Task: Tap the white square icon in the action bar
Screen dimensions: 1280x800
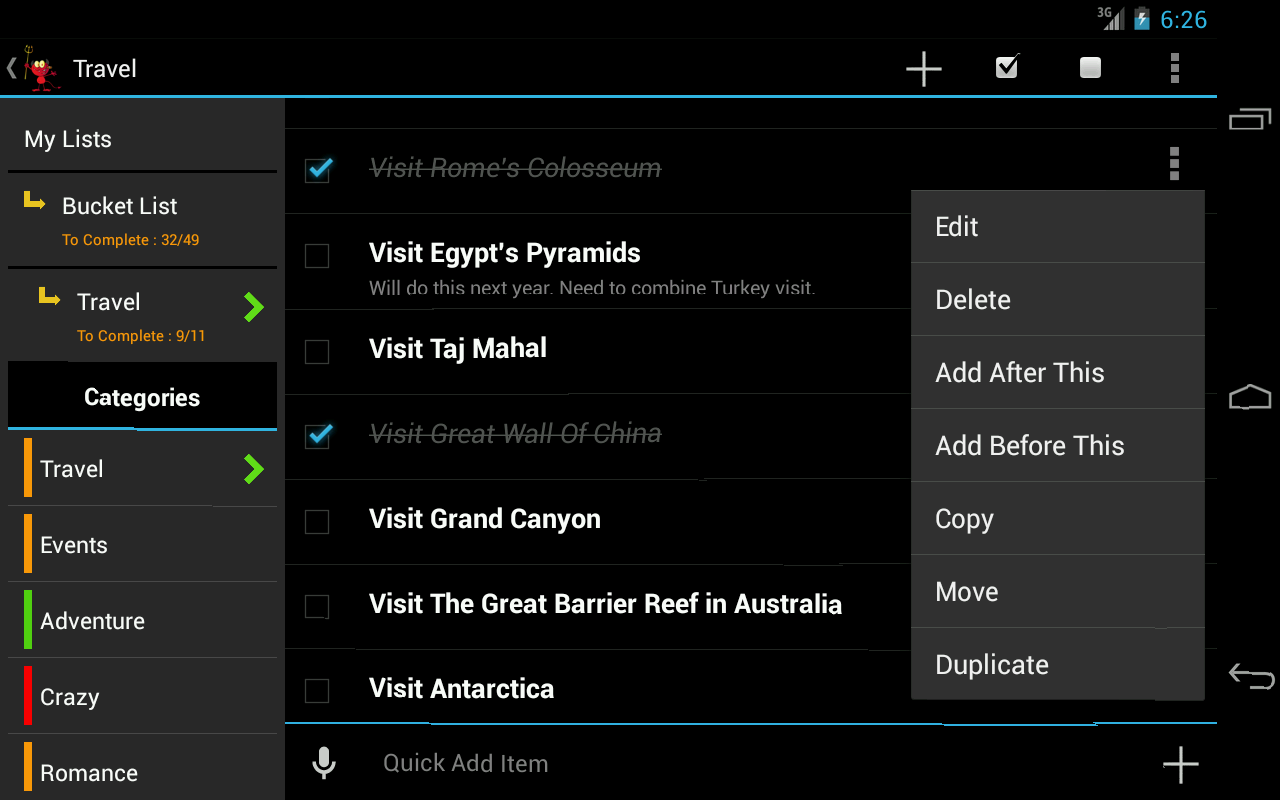Action: 1089,68
